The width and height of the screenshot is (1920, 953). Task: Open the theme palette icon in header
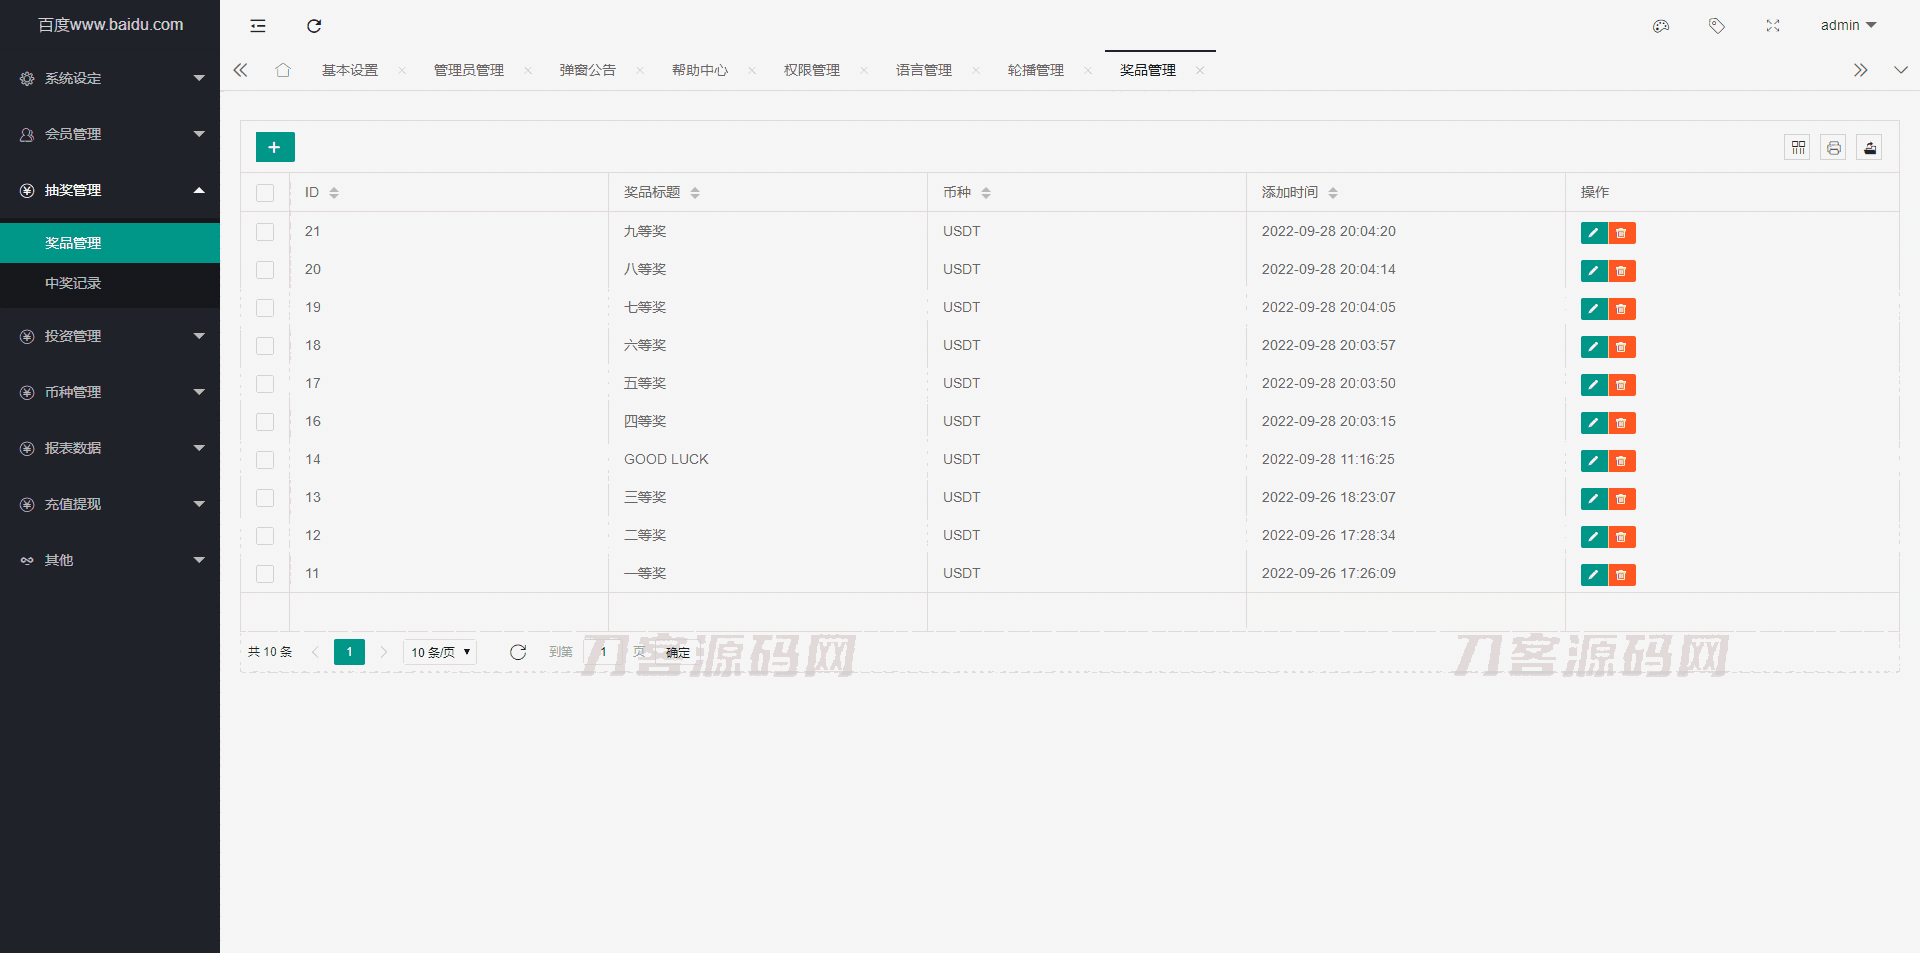pyautogui.click(x=1661, y=26)
